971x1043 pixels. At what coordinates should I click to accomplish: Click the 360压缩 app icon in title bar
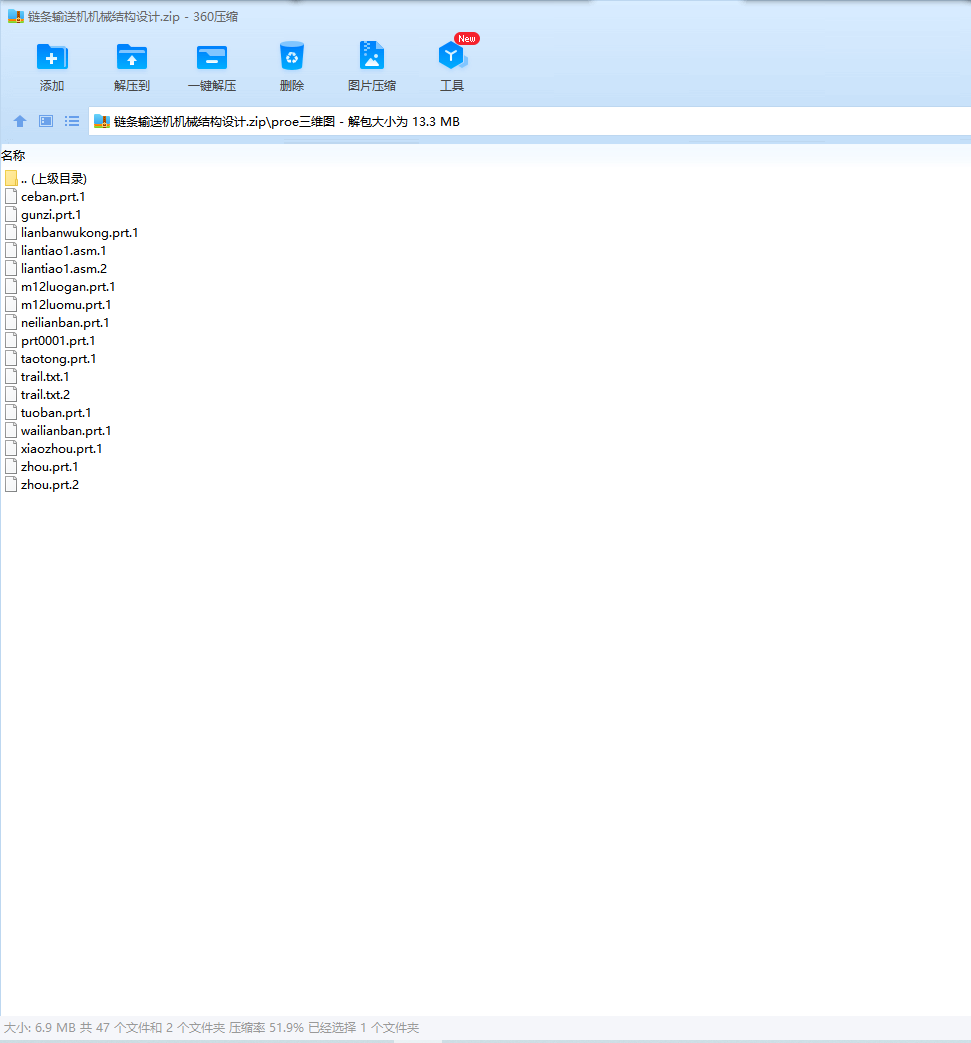[x=16, y=17]
